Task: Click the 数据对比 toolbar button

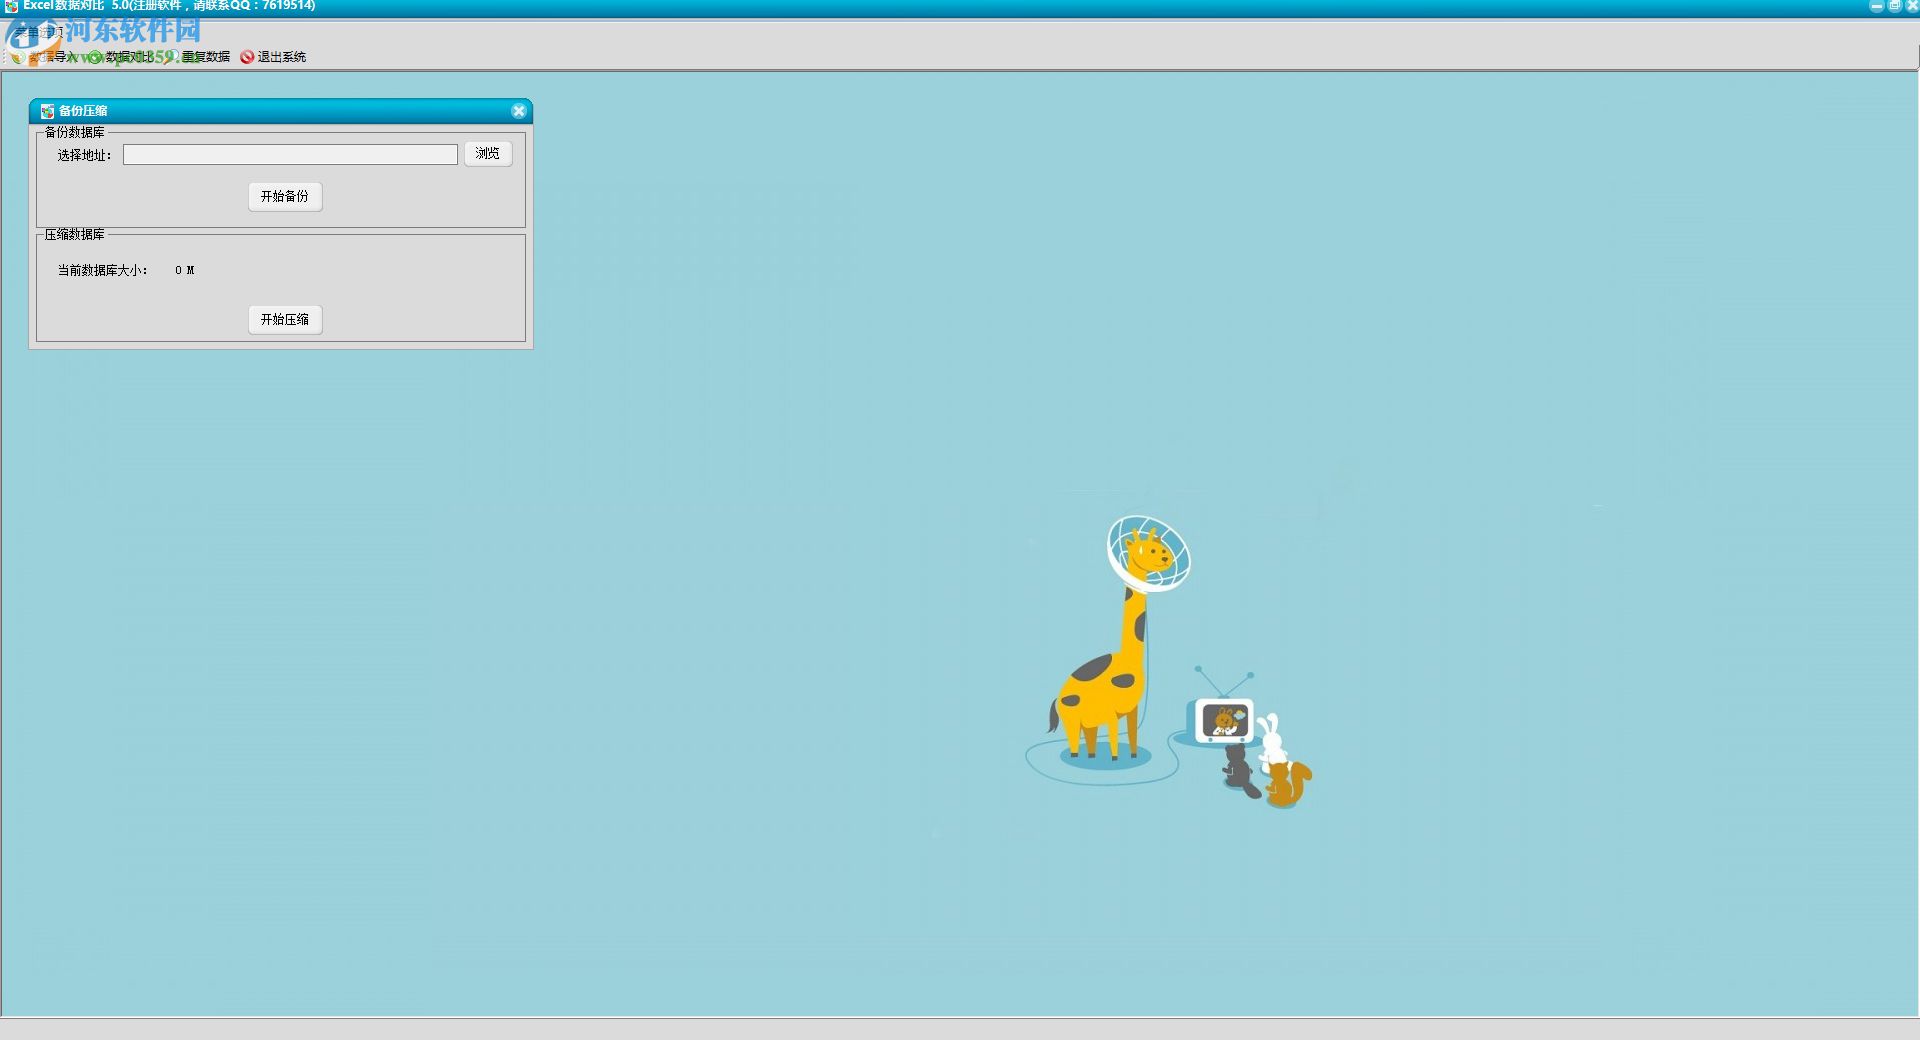Action: click(121, 57)
